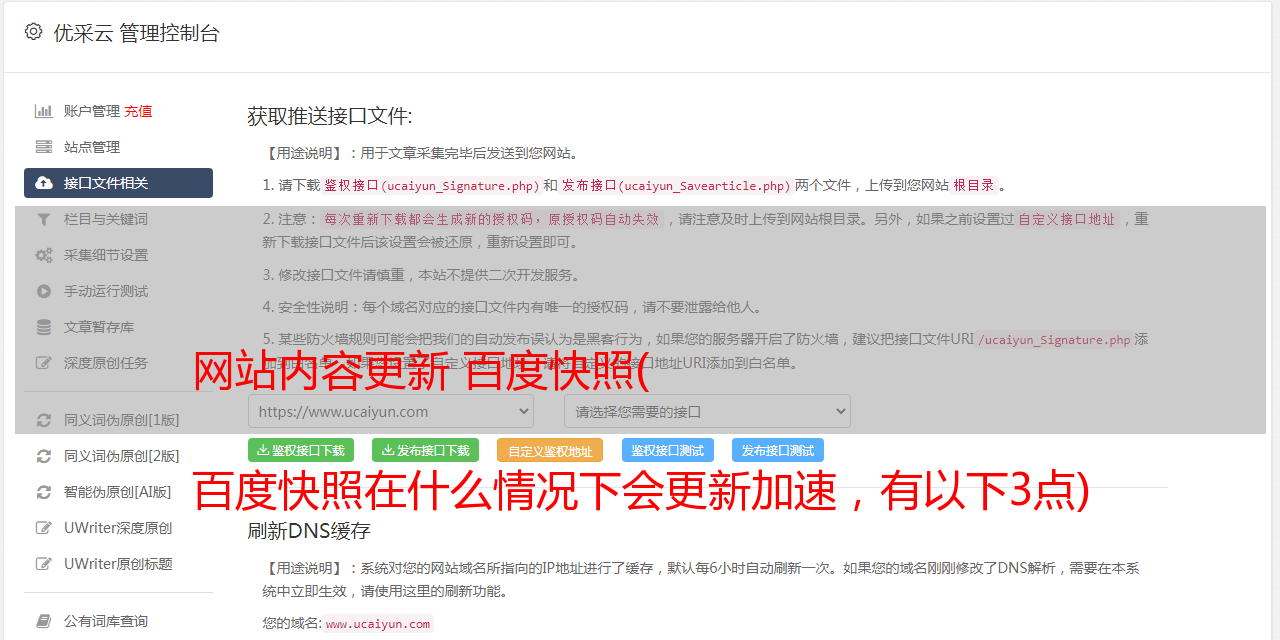1280x640 pixels.
Task: Click the 根目录 highlighted text
Action: point(974,185)
